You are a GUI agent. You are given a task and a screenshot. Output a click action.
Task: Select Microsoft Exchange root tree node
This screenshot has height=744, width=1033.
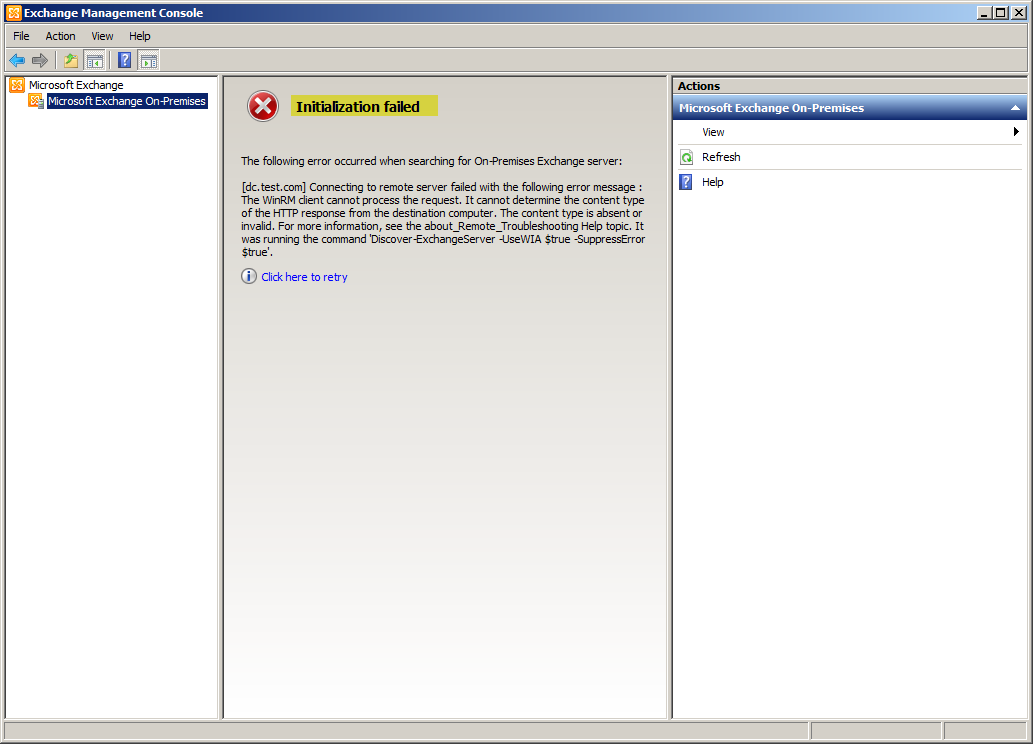coord(76,85)
